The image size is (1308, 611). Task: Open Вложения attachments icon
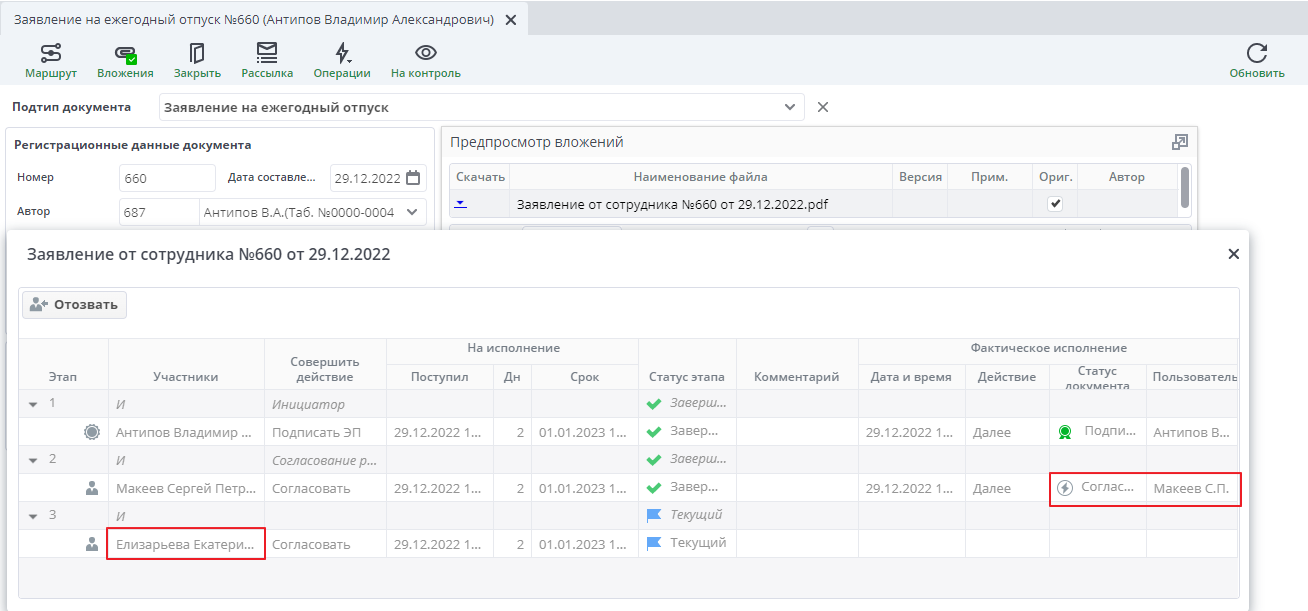(125, 54)
